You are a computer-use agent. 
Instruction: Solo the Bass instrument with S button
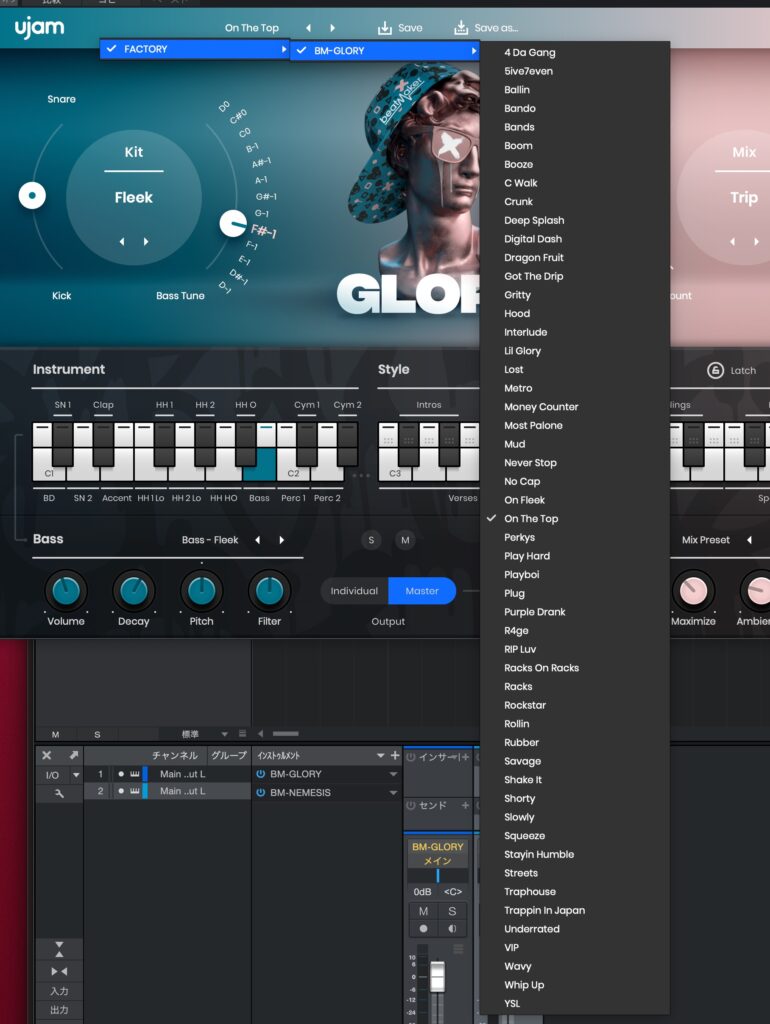point(372,540)
